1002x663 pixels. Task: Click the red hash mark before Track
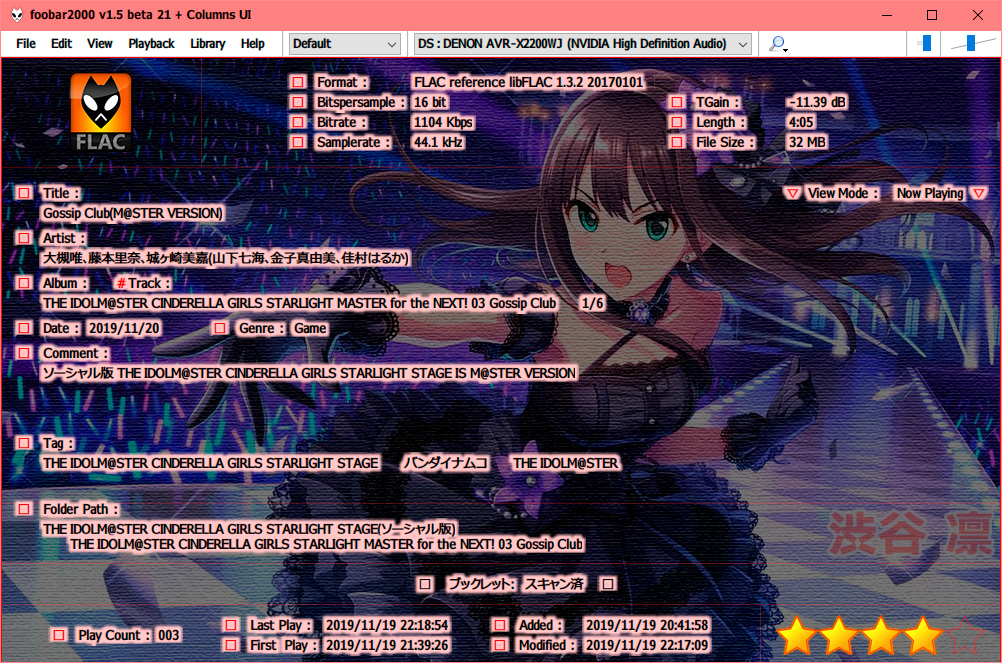pyautogui.click(x=121, y=283)
